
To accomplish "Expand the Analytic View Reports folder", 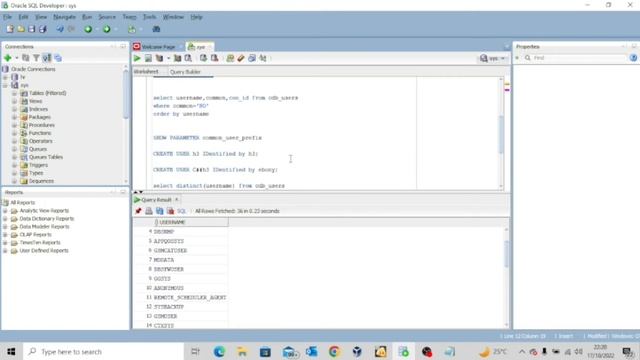I will point(5,211).
